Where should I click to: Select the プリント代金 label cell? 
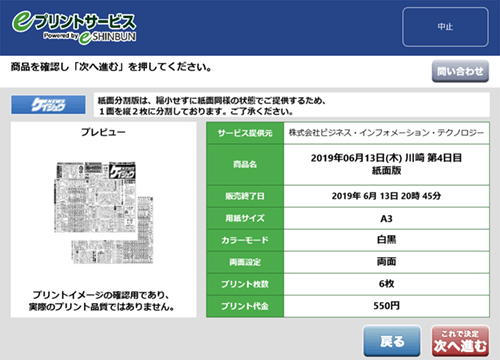(x=245, y=306)
